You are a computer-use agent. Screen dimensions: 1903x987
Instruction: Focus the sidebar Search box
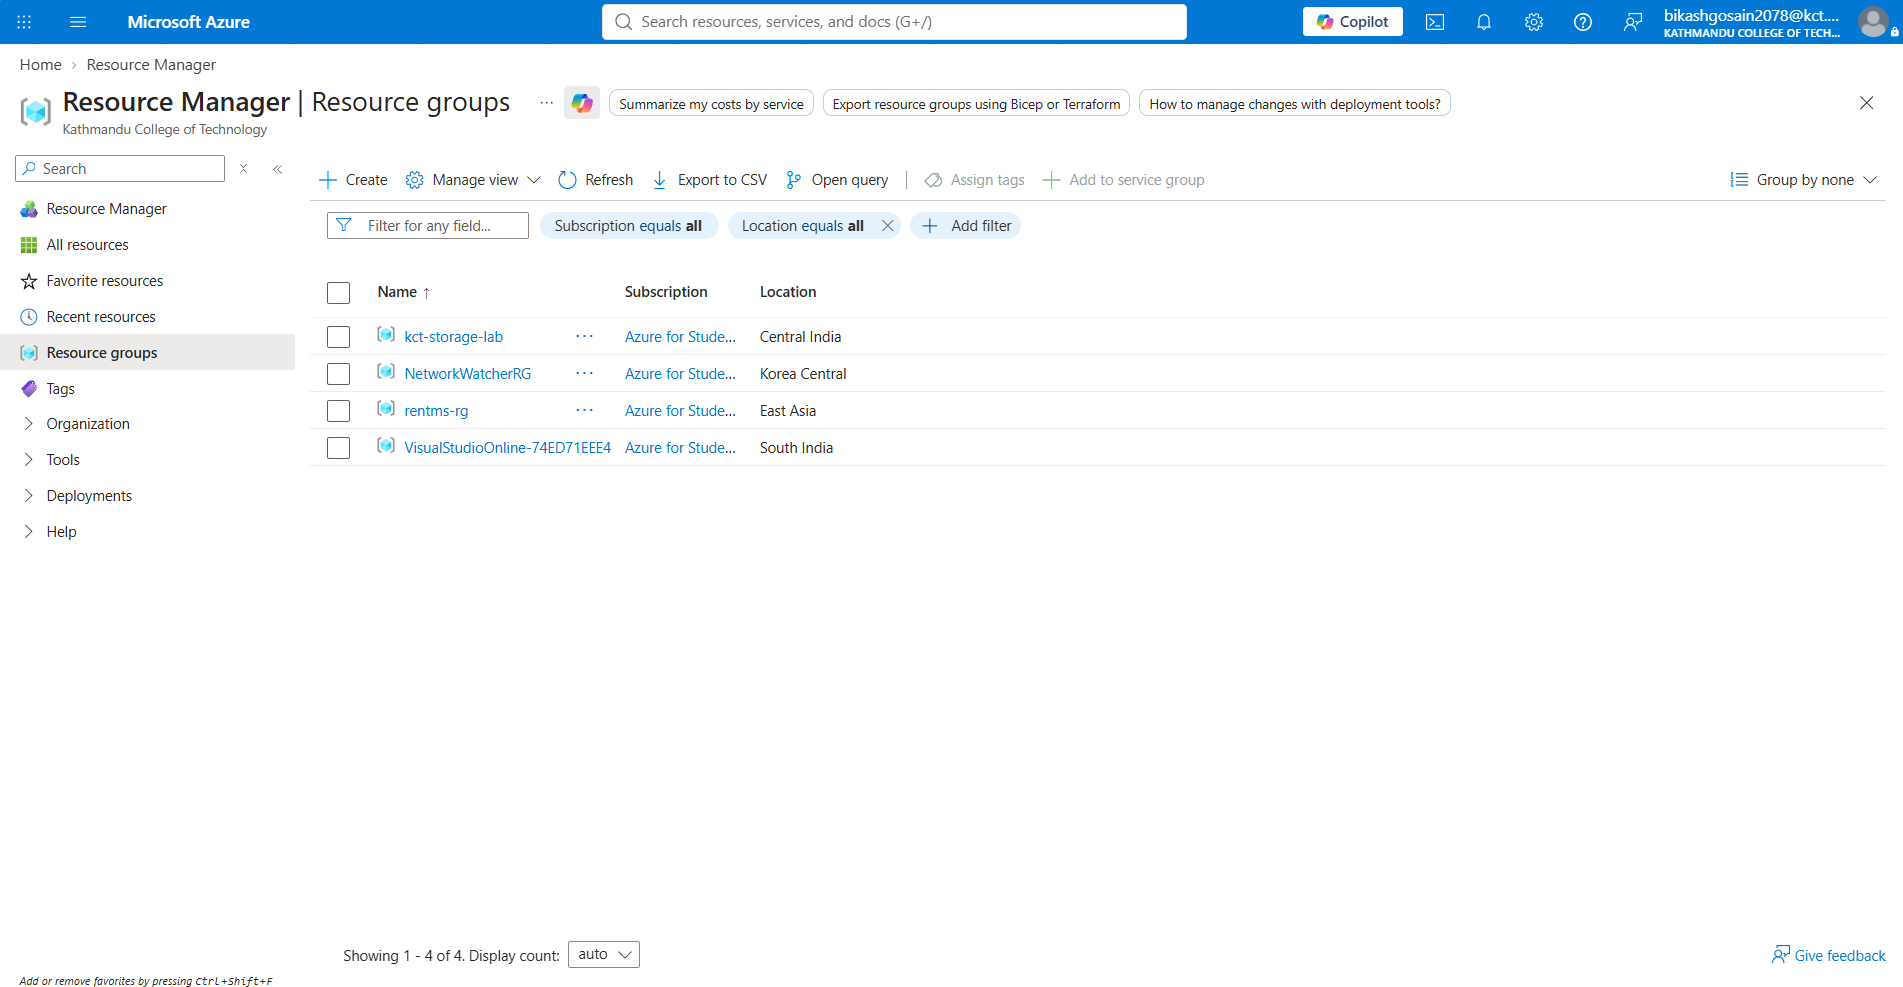click(120, 169)
